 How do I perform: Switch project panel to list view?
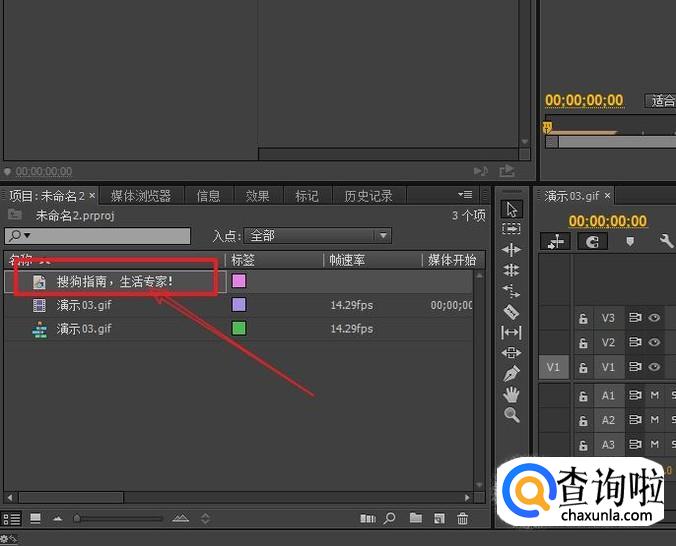click(12, 519)
